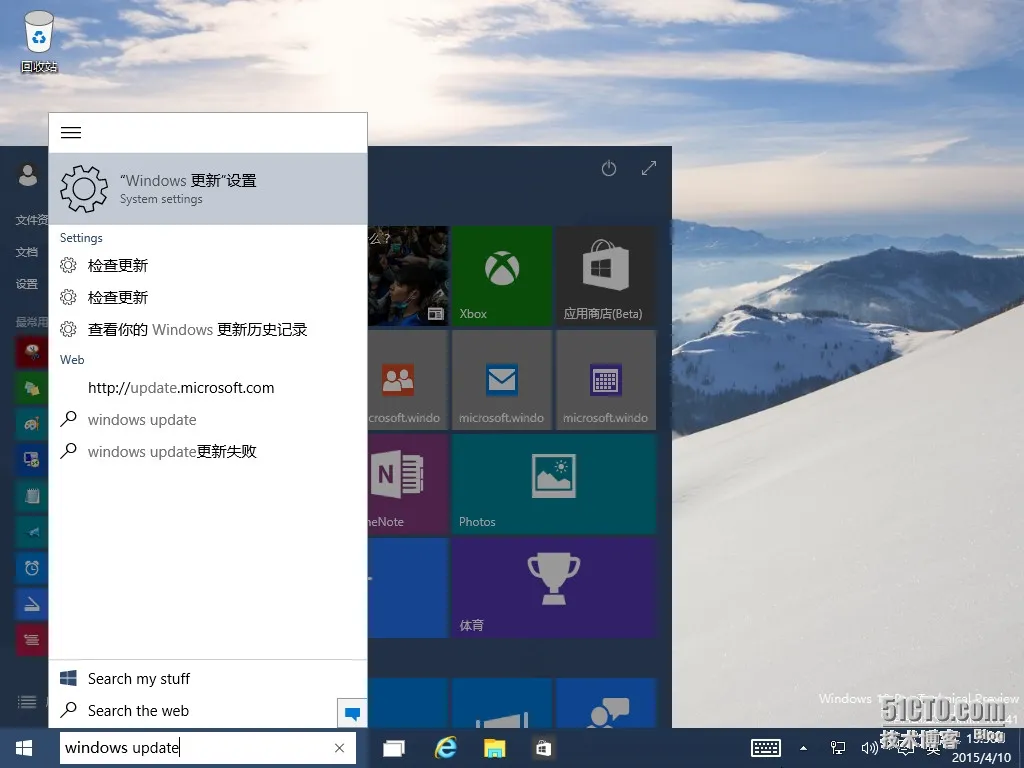This screenshot has width=1024, height=768.
Task: Click the Power button in Start menu
Action: (x=609, y=168)
